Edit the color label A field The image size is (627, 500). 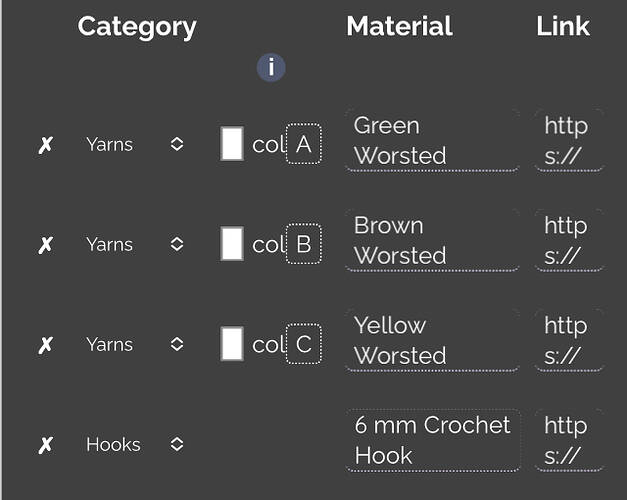[304, 144]
